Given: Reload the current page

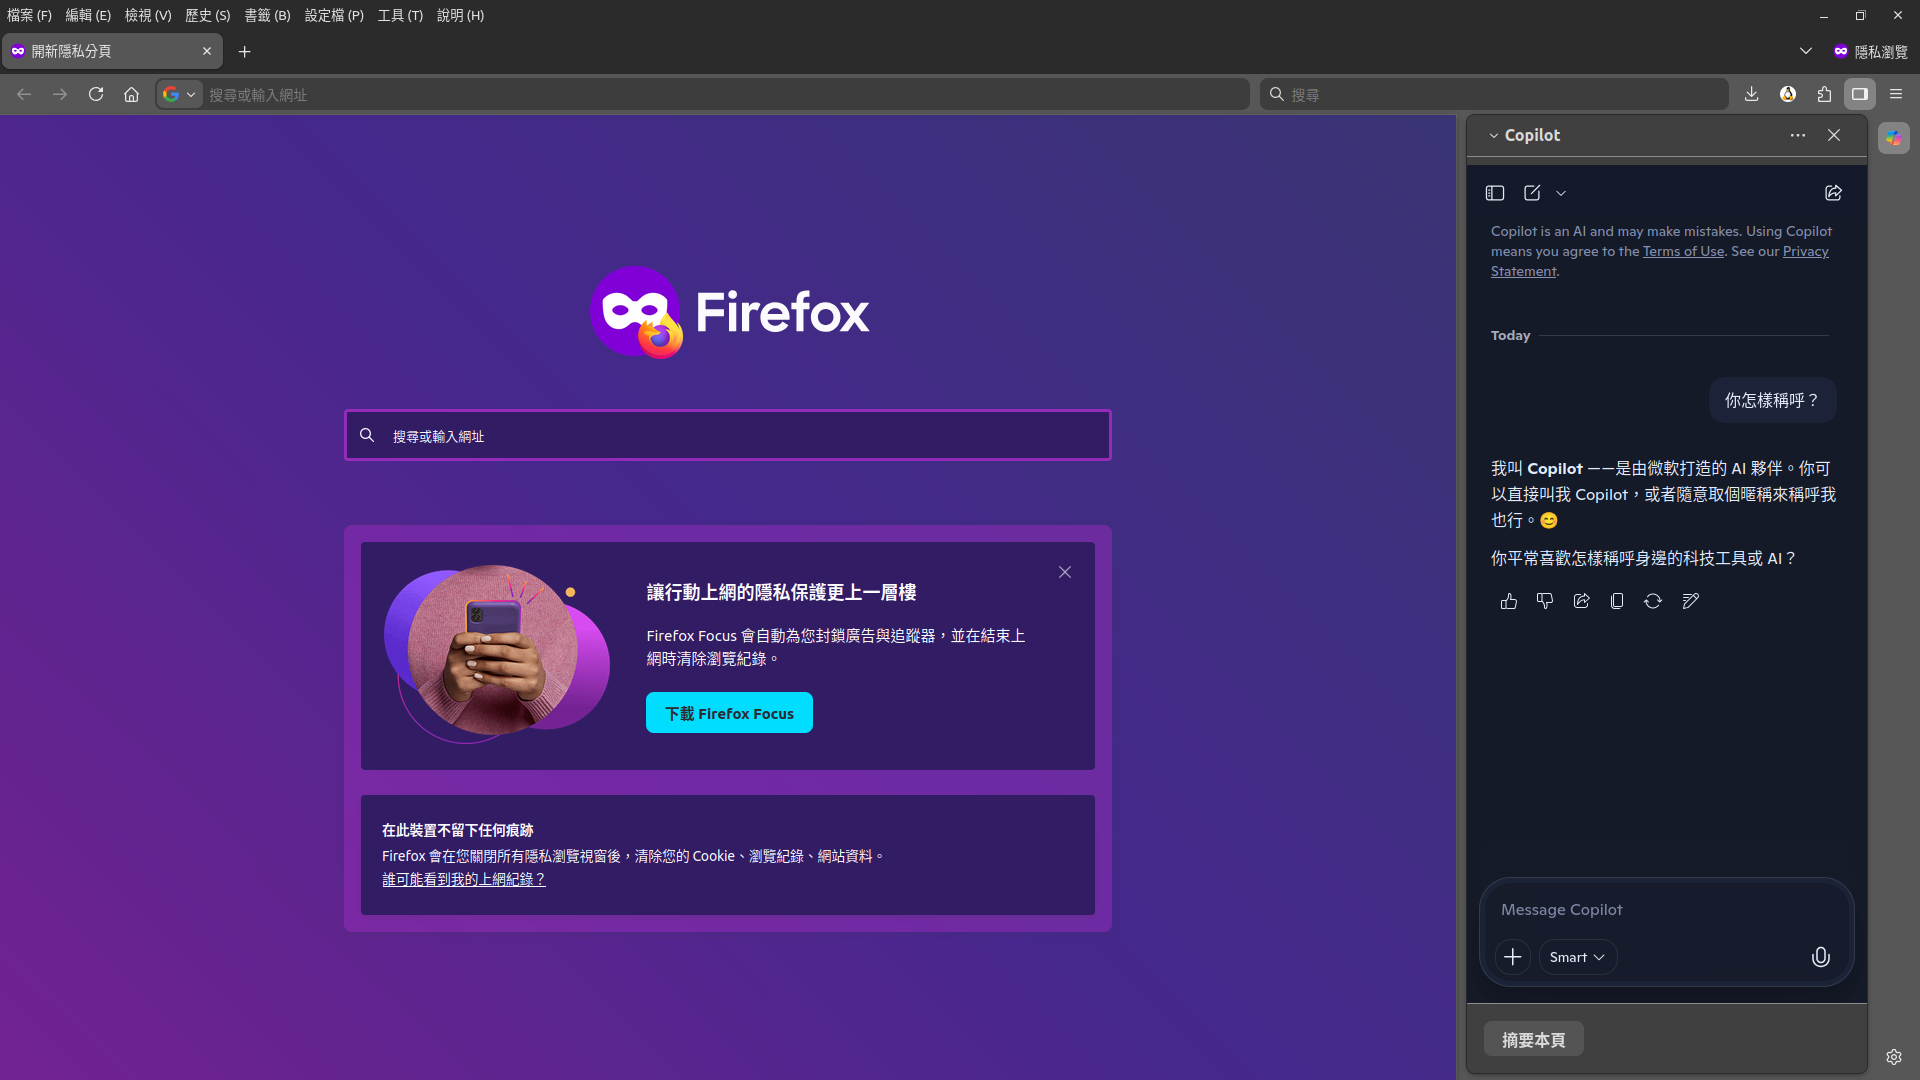Looking at the screenshot, I should [96, 94].
